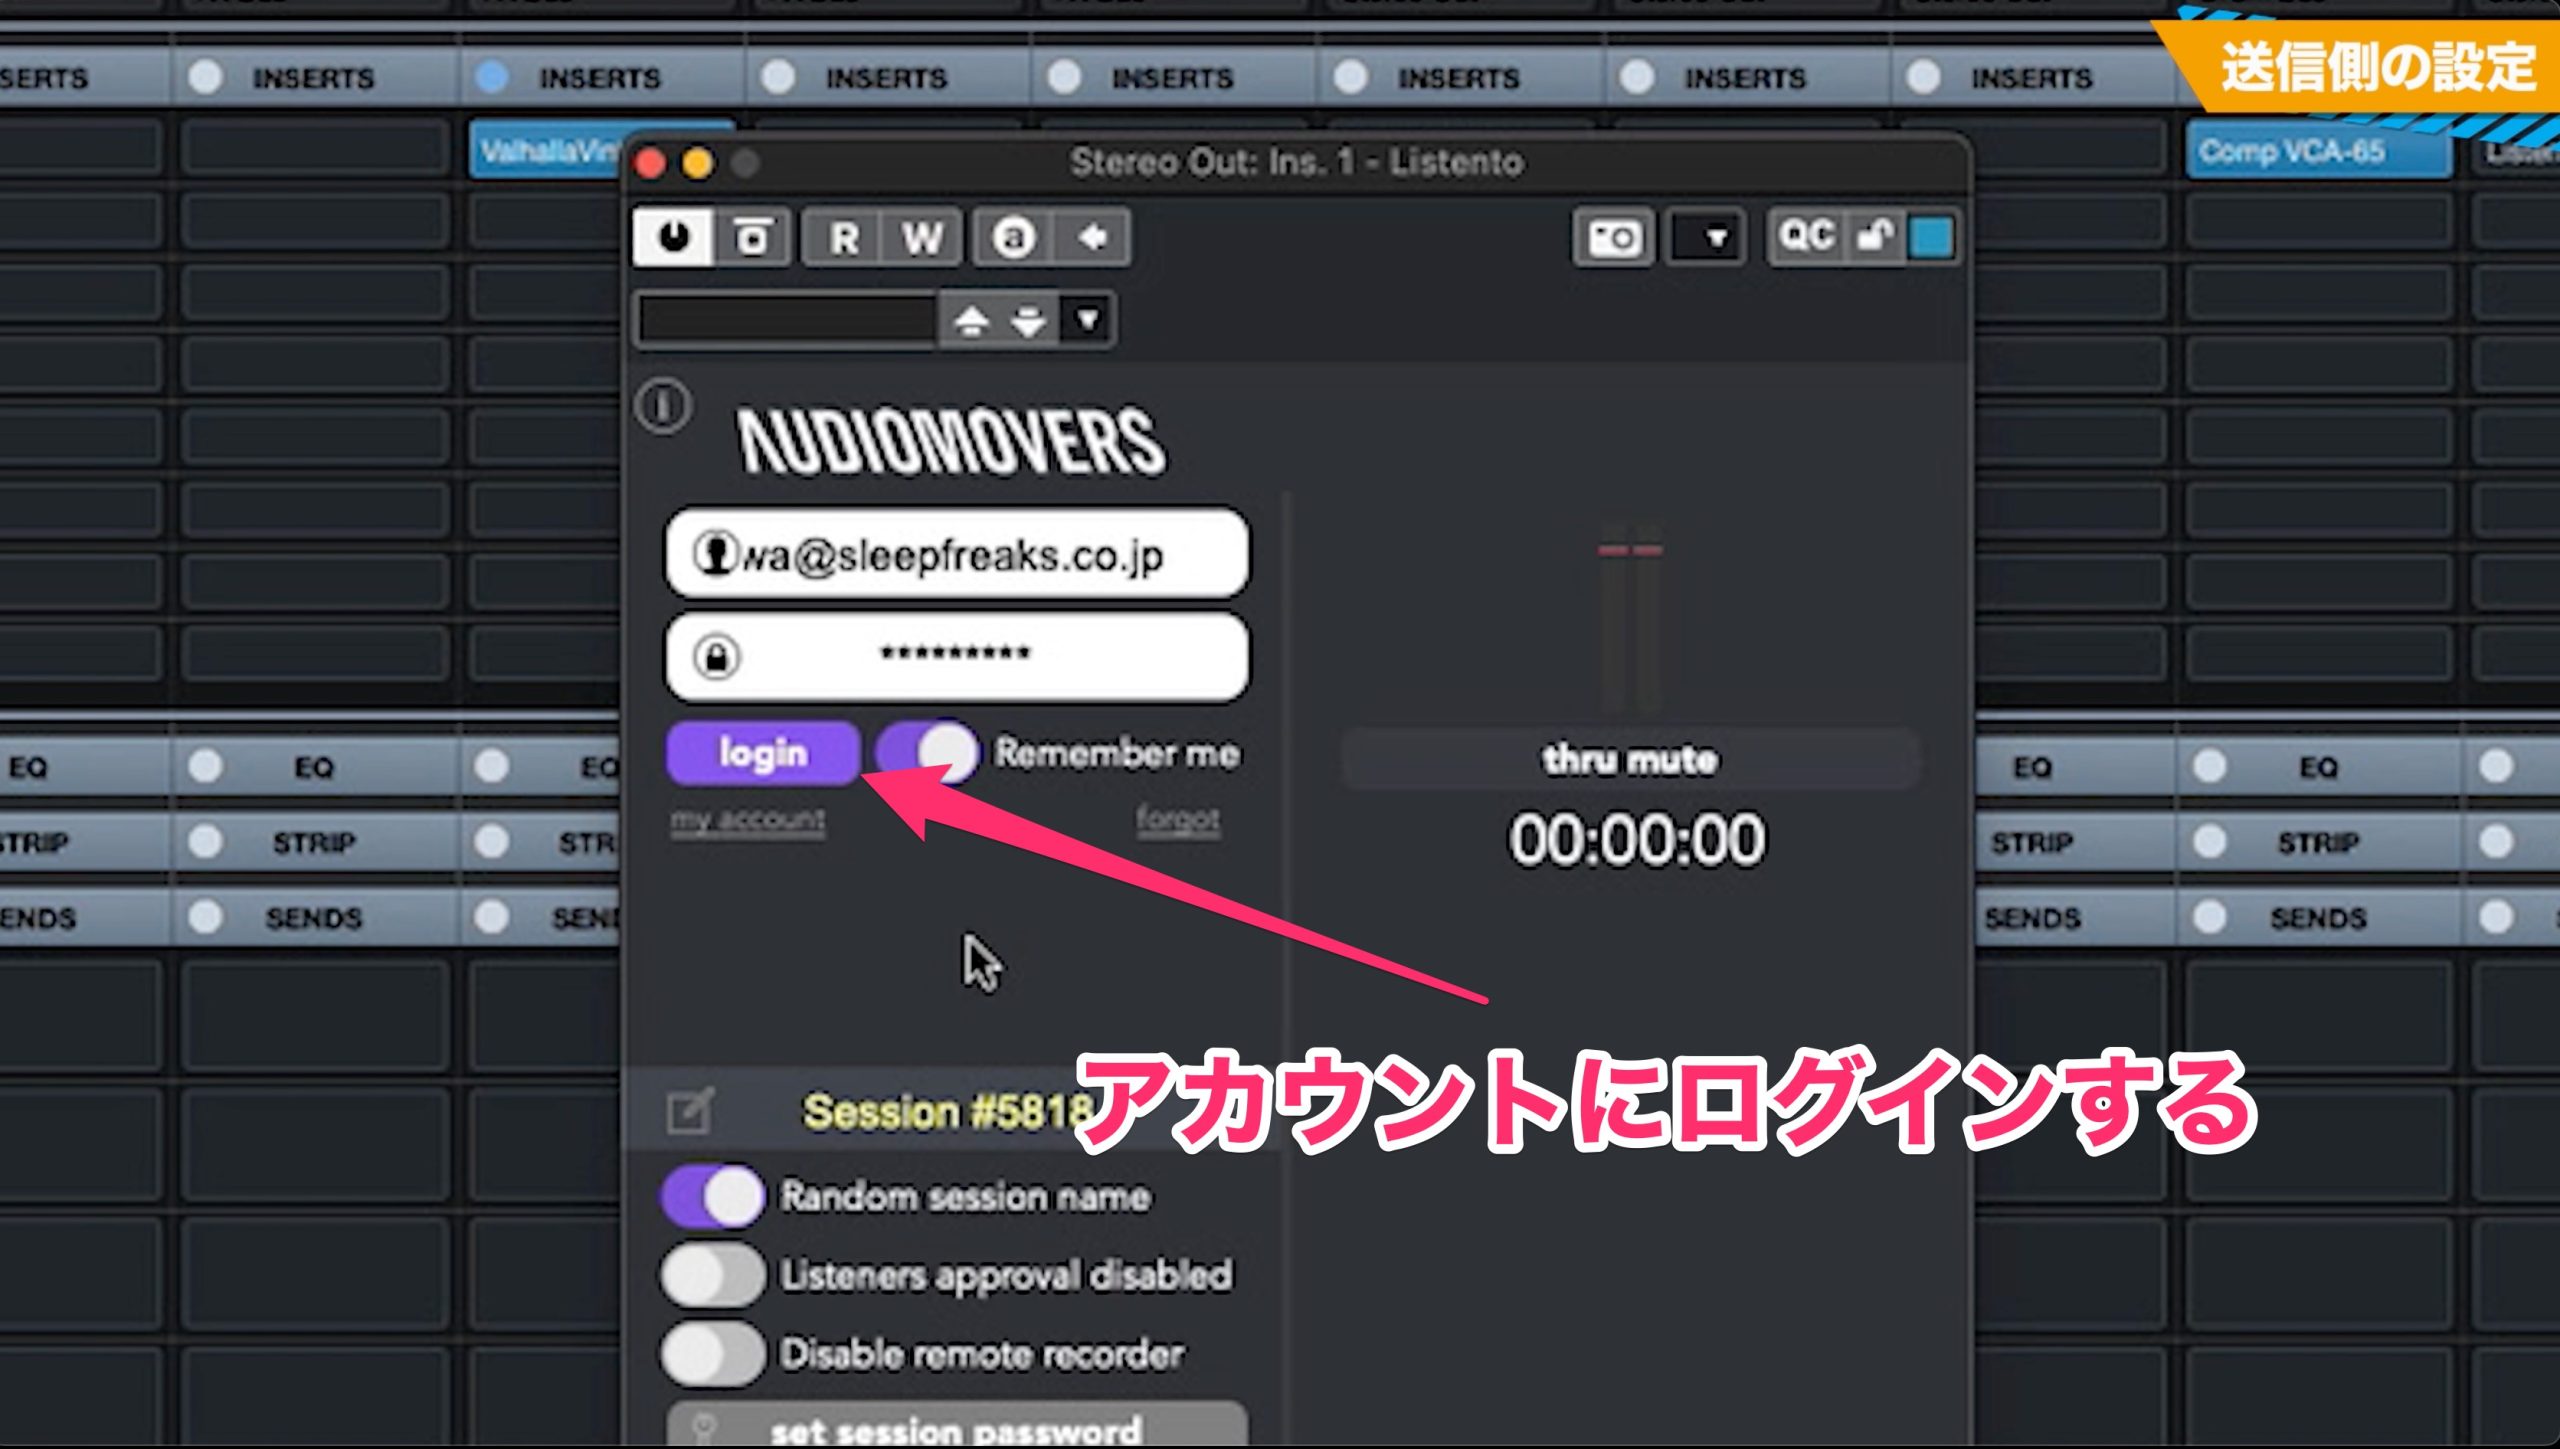Toggle the plugin power/activate button
2560x1449 pixels.
[x=673, y=238]
